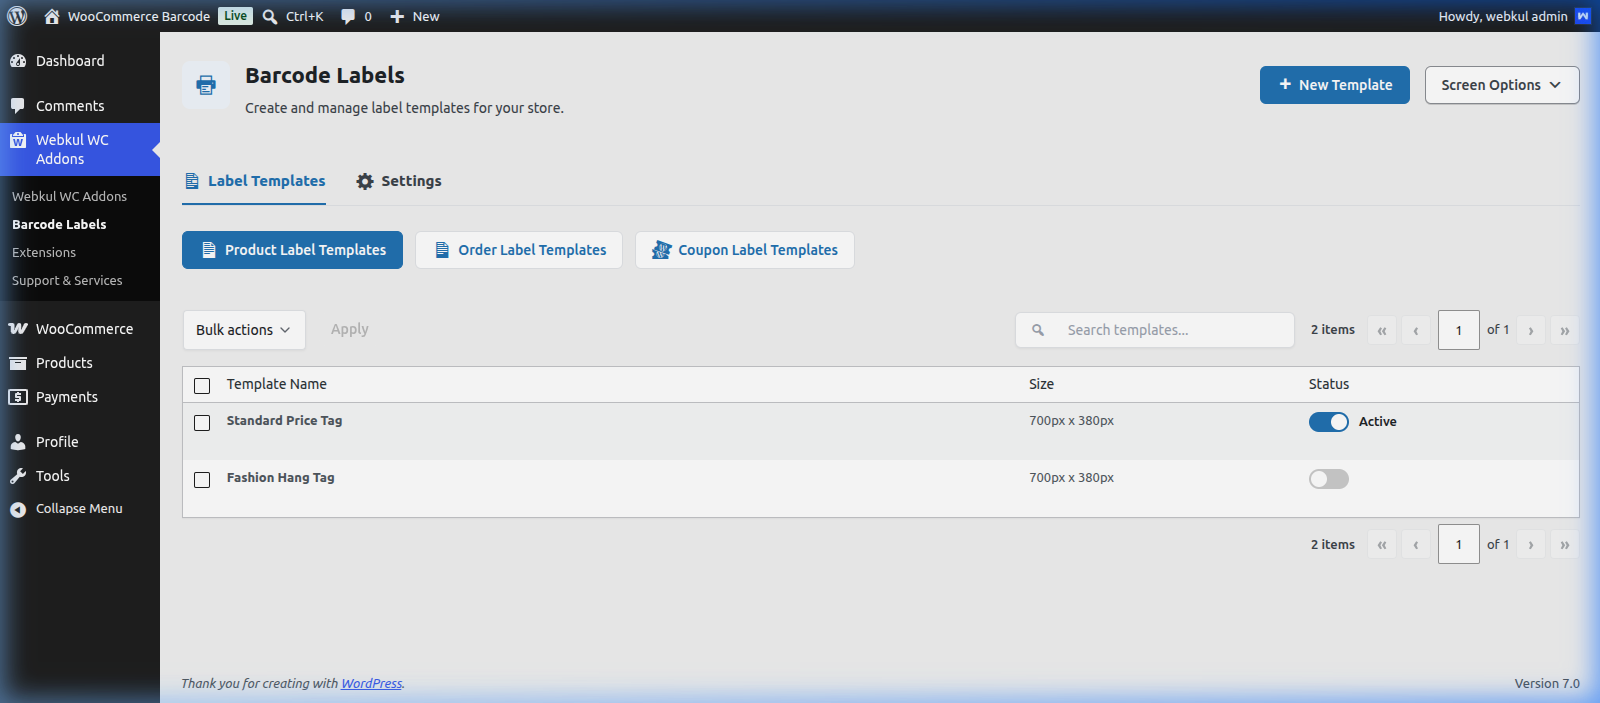Click the search magnifier icon in admin bar
Viewport: 1600px width, 703px height.
(x=270, y=16)
